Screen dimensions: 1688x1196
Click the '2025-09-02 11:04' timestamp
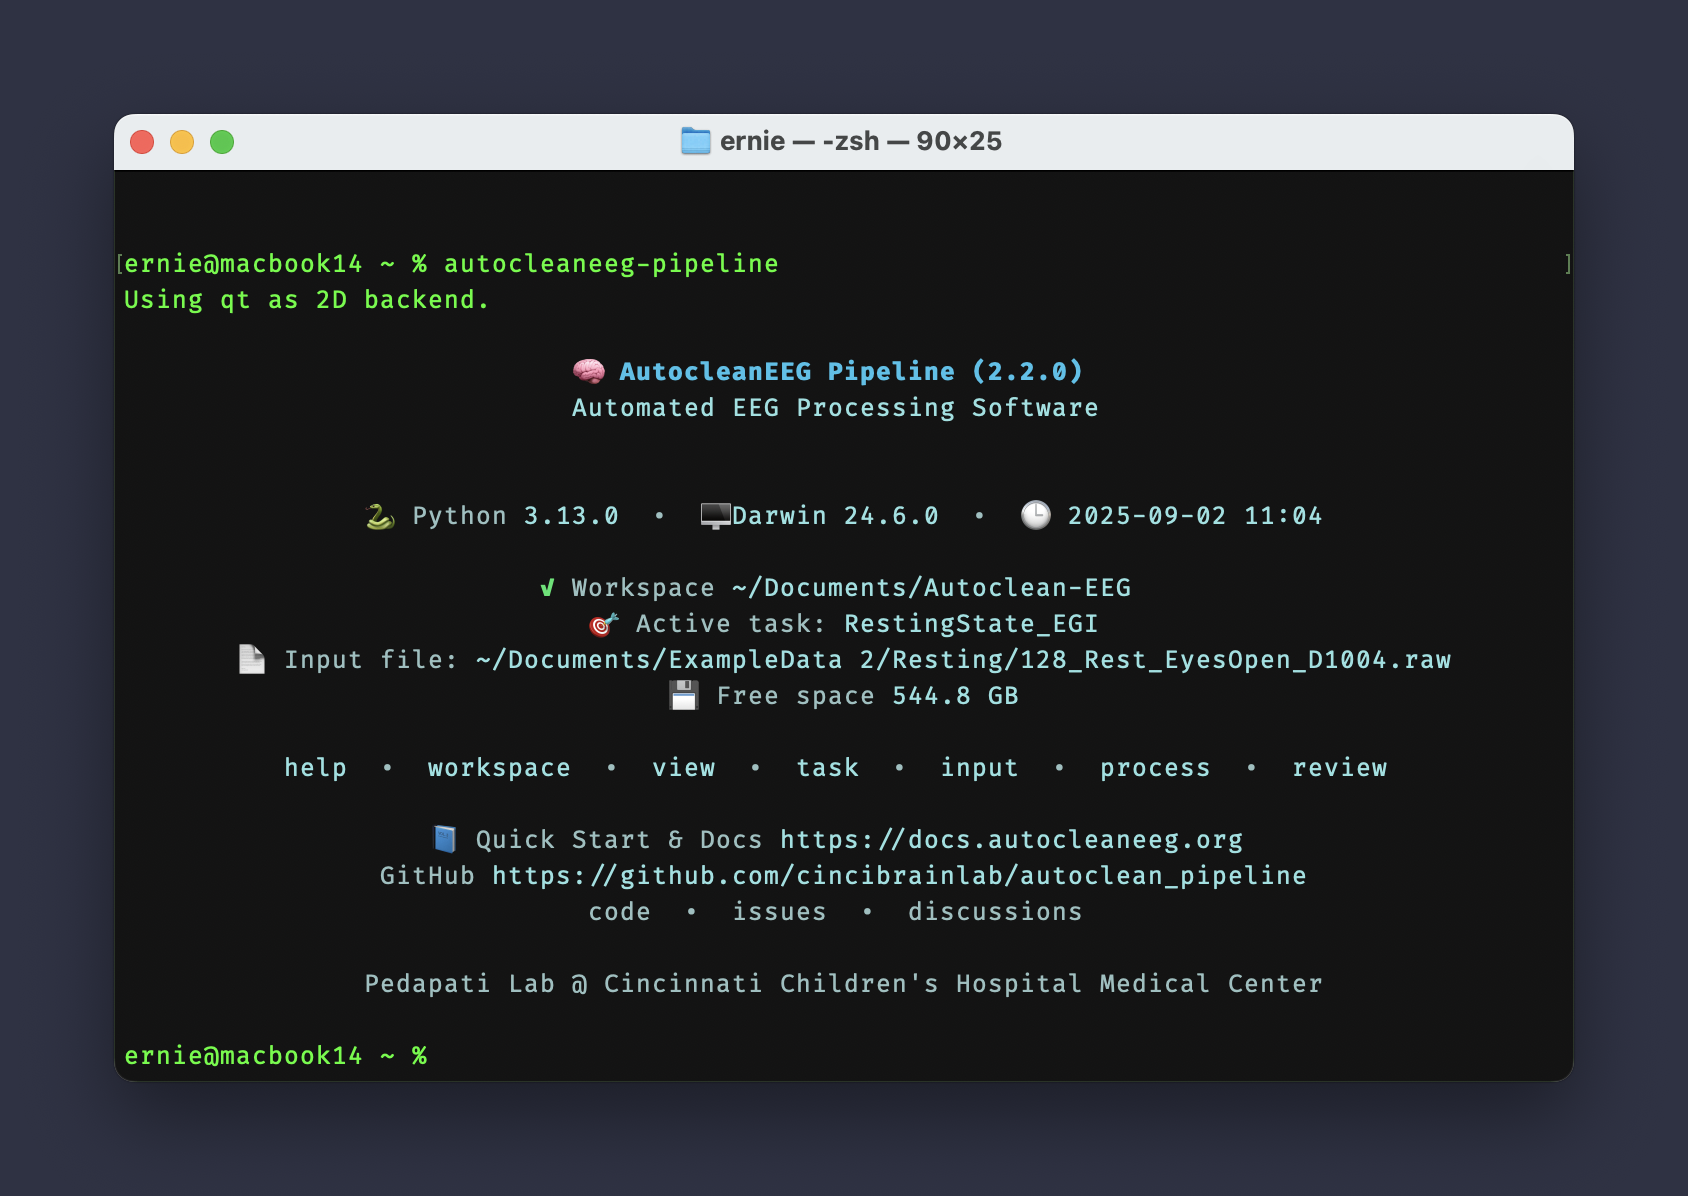click(x=1195, y=516)
